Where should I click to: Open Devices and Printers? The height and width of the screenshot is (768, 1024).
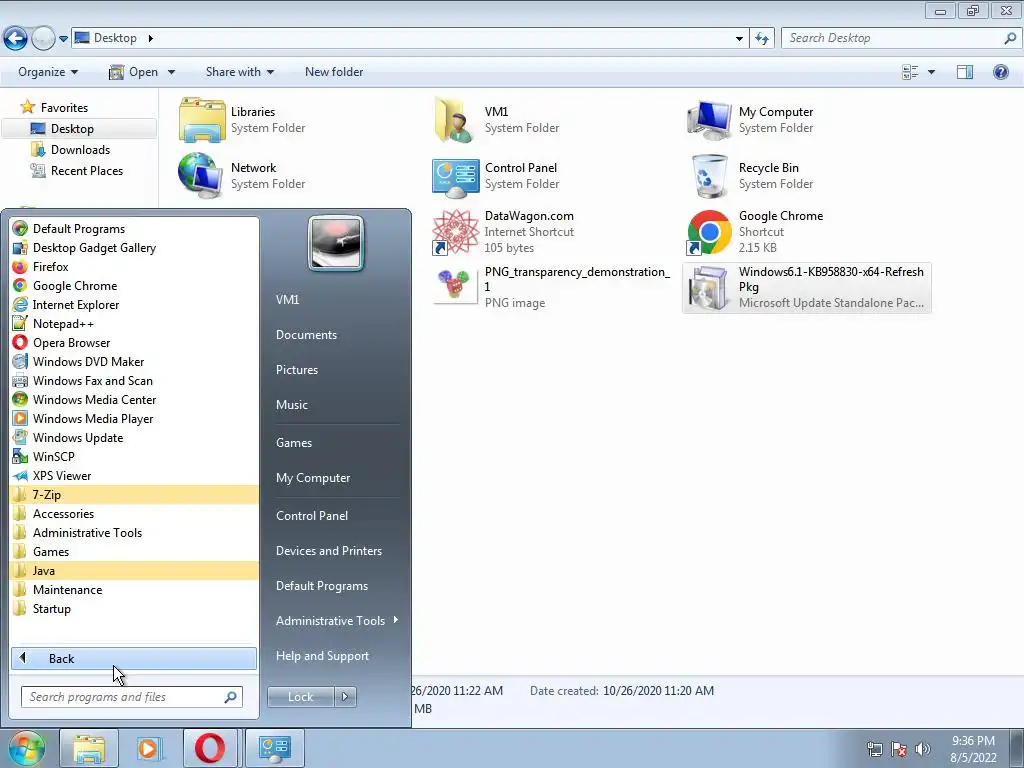tap(328, 551)
